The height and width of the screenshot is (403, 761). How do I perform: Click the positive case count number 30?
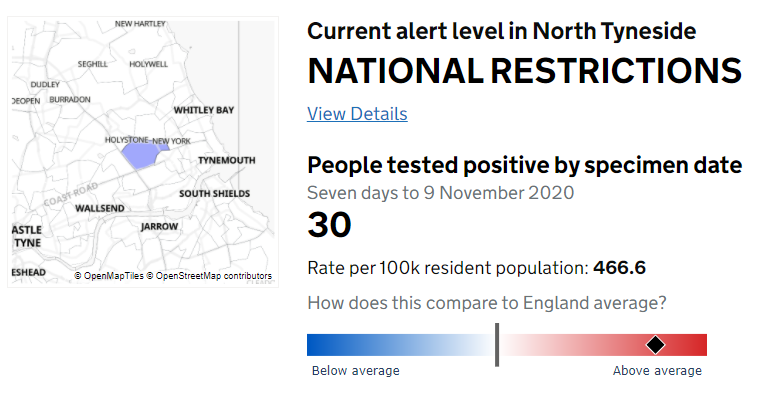(329, 225)
